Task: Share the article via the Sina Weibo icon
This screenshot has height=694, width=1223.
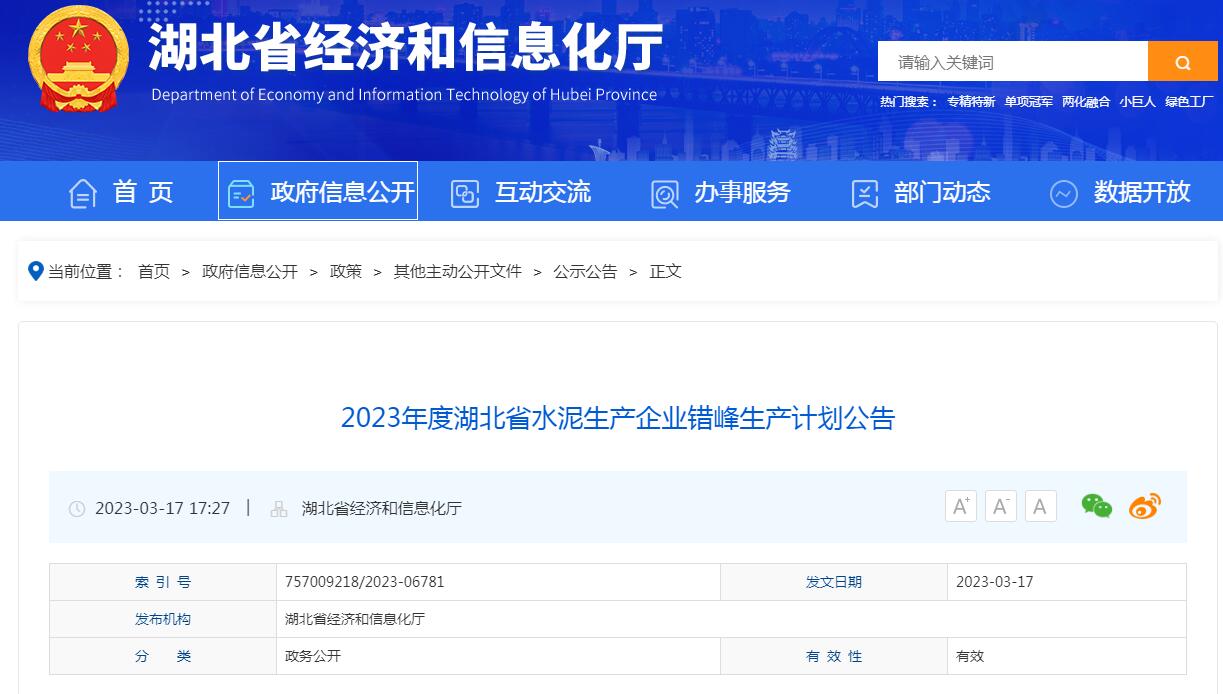Action: point(1144,506)
